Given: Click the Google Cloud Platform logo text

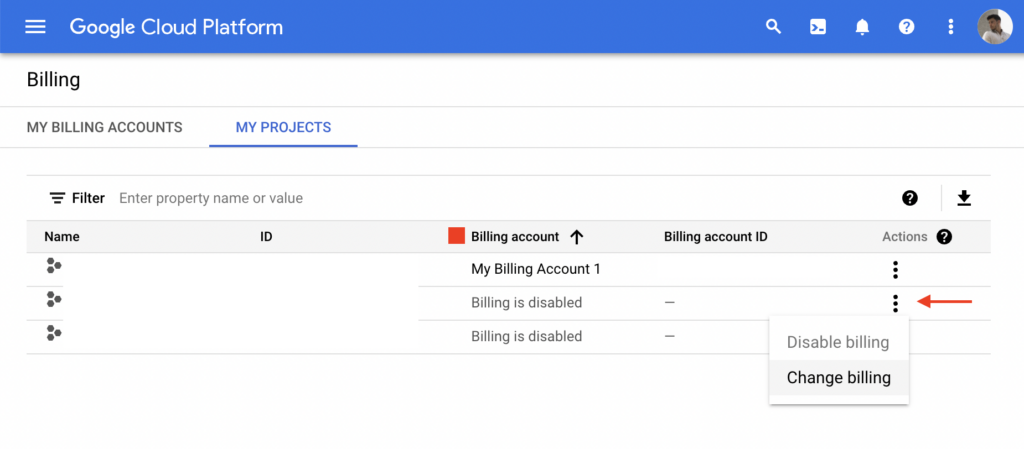Looking at the screenshot, I should [x=176, y=27].
